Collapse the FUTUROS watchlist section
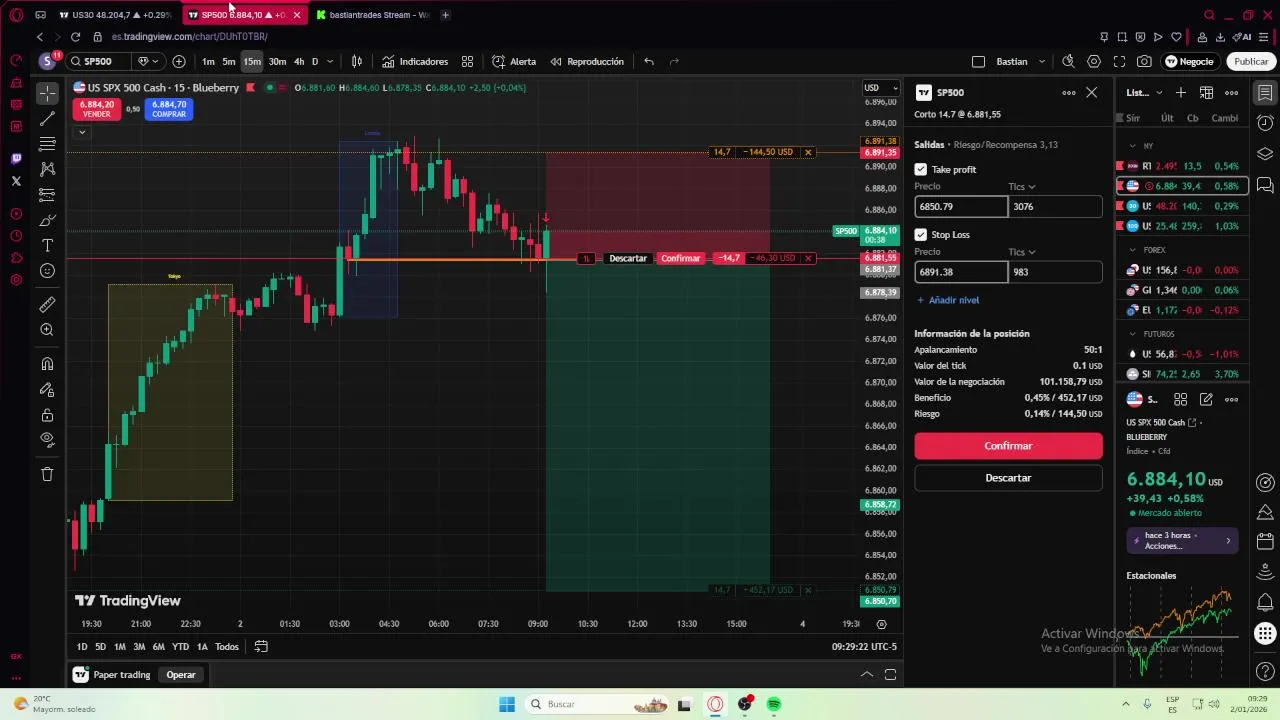The height and width of the screenshot is (720, 1280). (1132, 334)
